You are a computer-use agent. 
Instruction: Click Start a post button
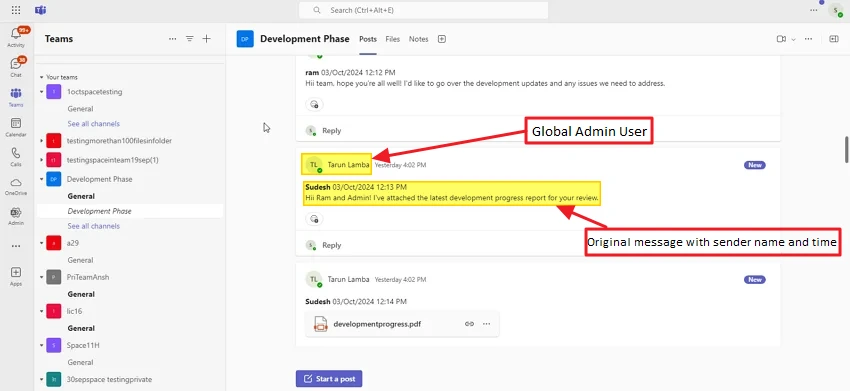(329, 379)
